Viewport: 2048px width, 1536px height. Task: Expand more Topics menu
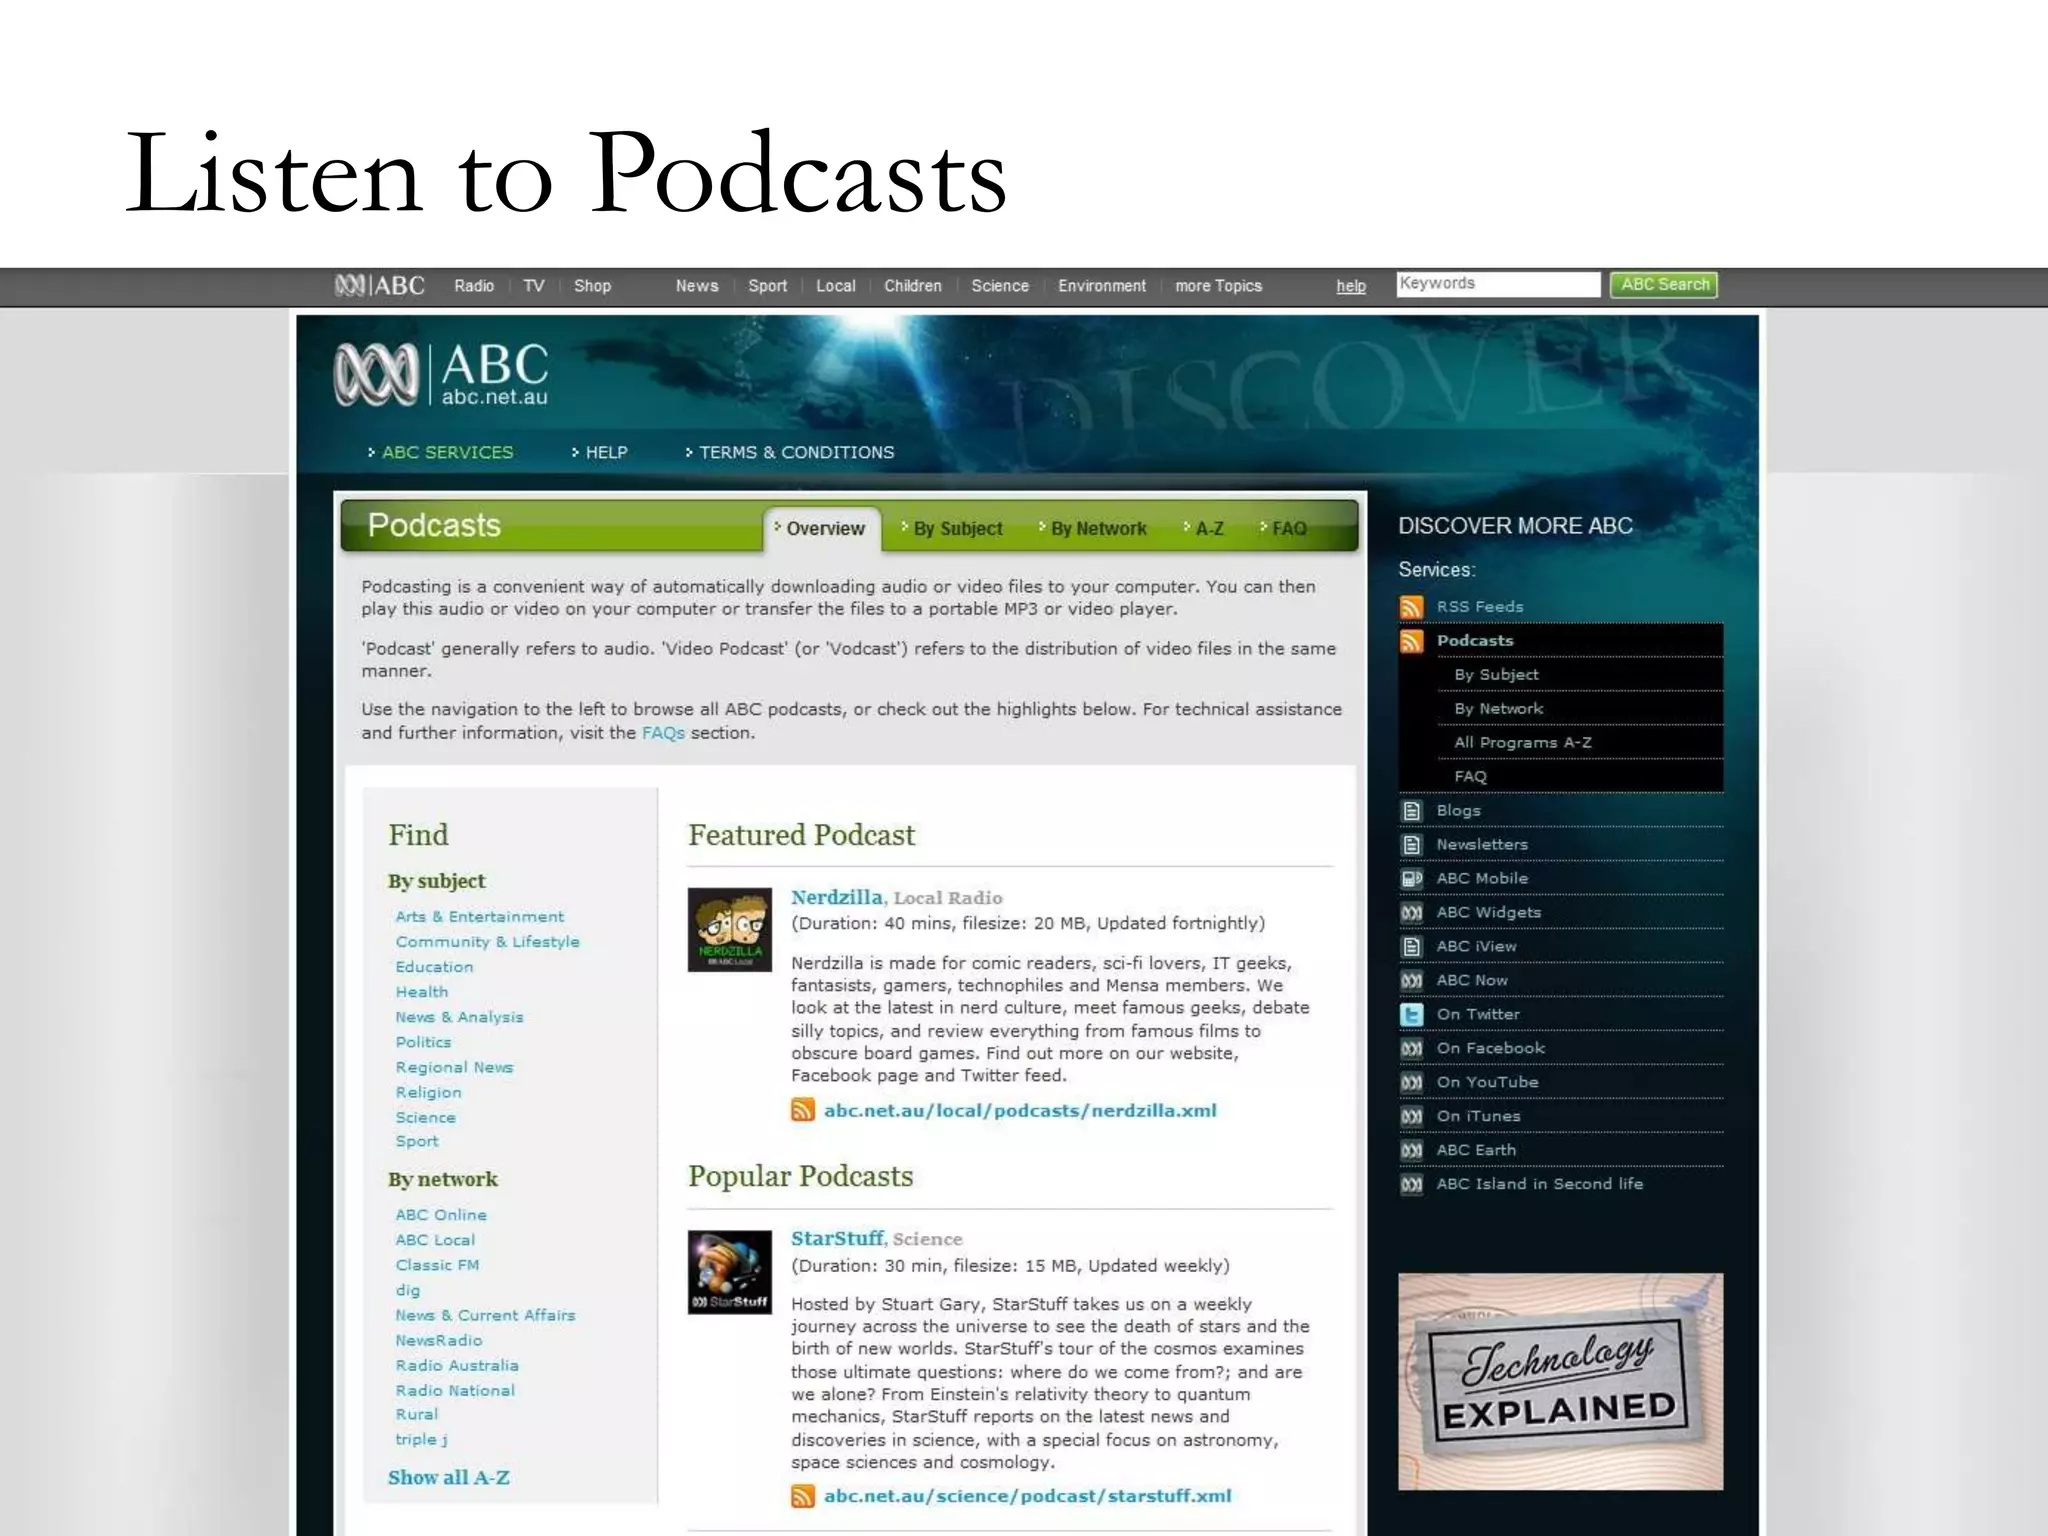pos(1218,286)
